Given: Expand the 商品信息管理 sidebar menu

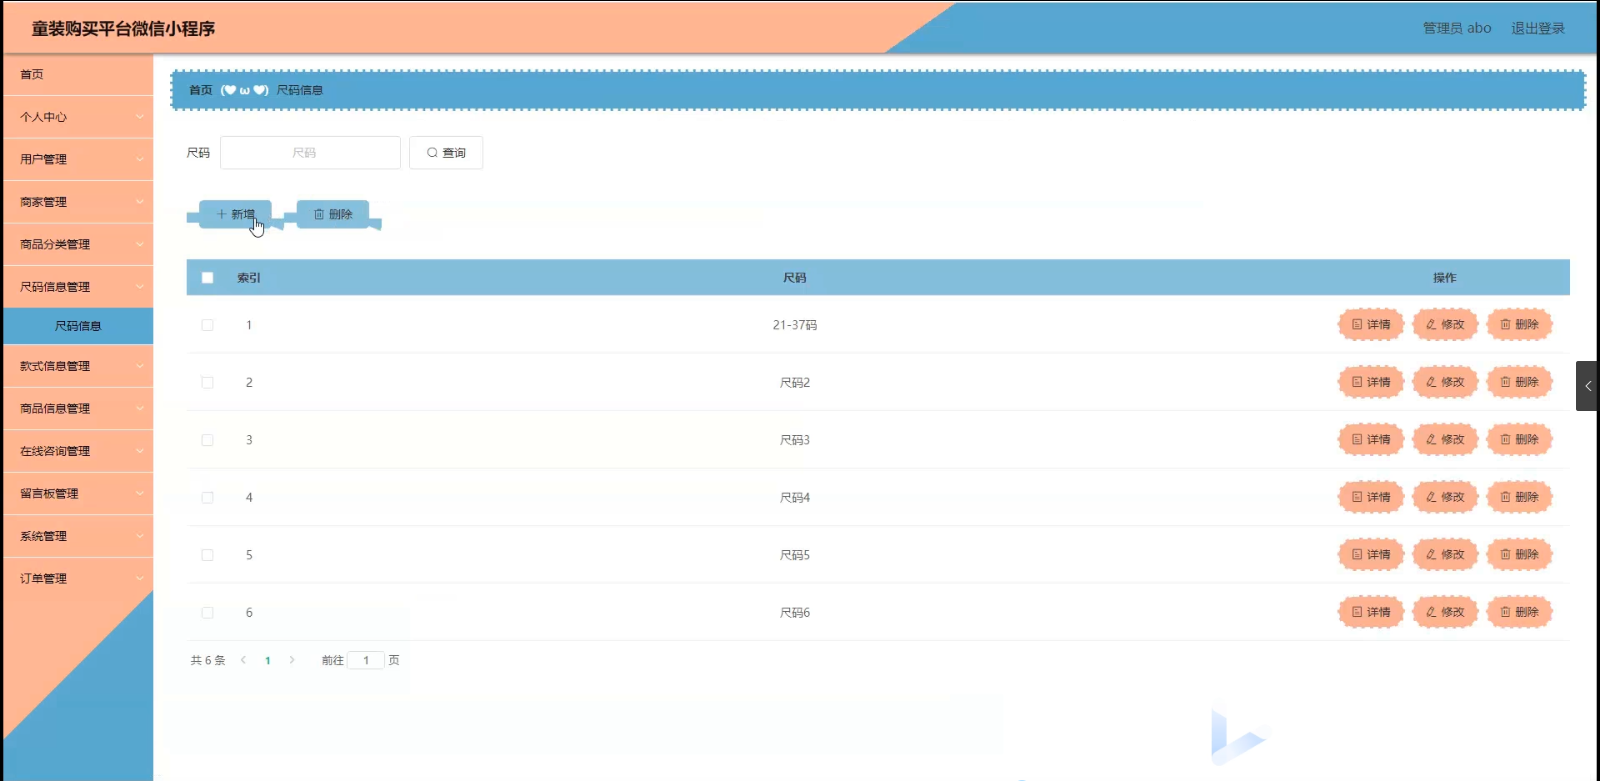Looking at the screenshot, I should (78, 409).
